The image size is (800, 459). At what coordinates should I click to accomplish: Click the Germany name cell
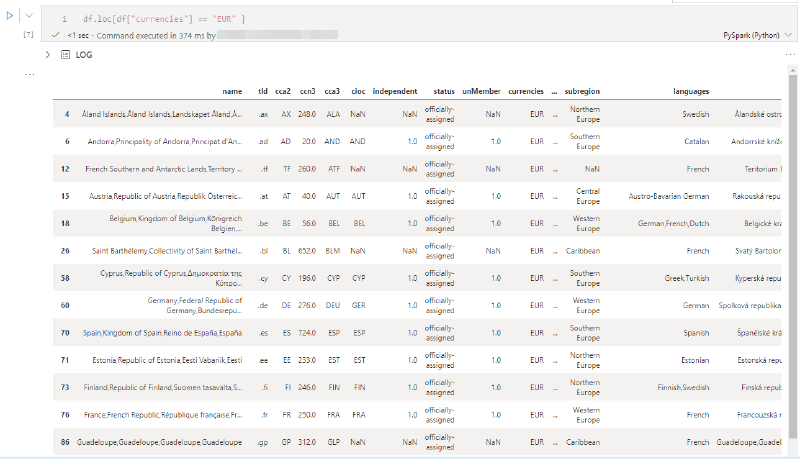pyautogui.click(x=195, y=305)
